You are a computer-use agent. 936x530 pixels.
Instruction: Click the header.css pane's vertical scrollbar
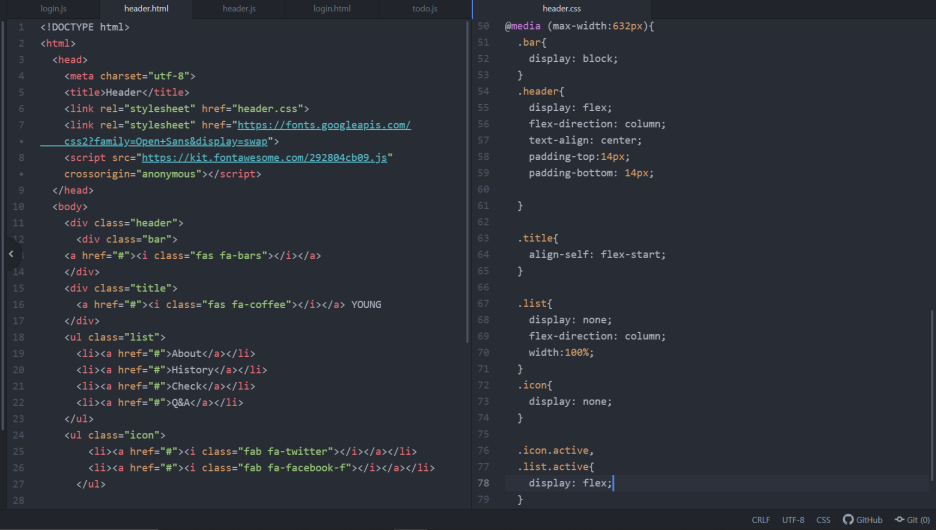click(x=932, y=395)
